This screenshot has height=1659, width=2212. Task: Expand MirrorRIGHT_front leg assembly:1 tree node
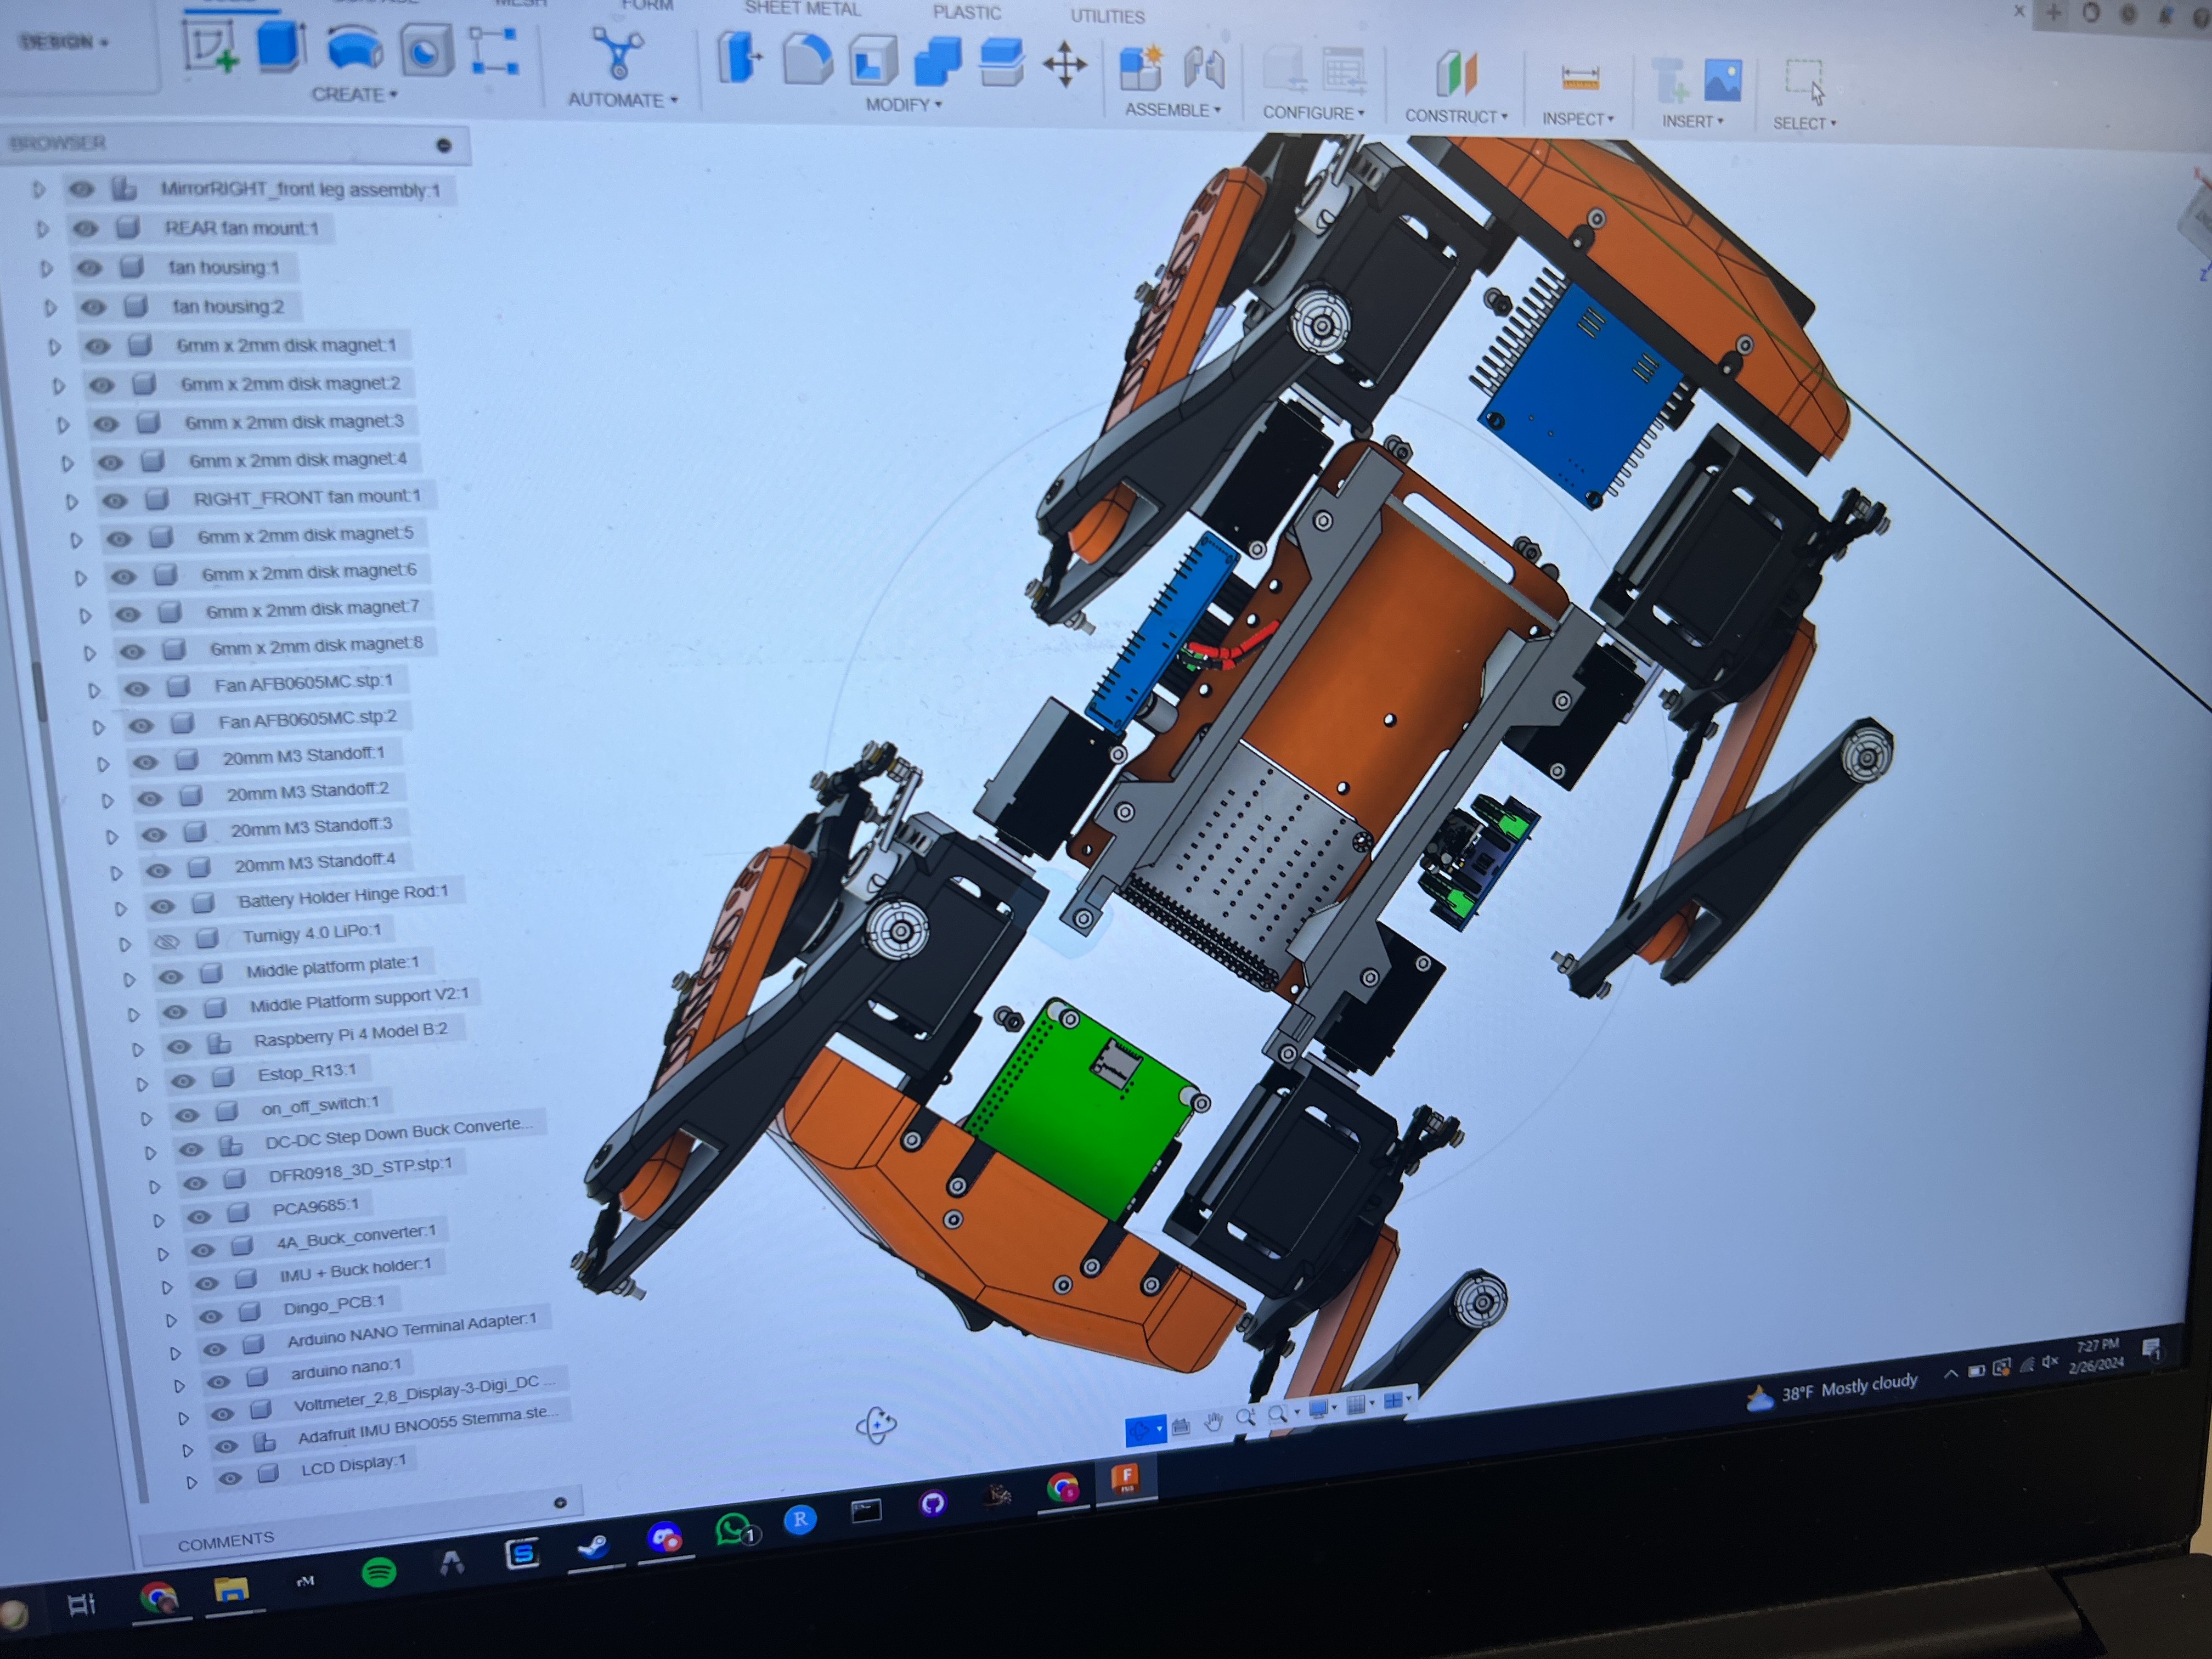coord(38,189)
